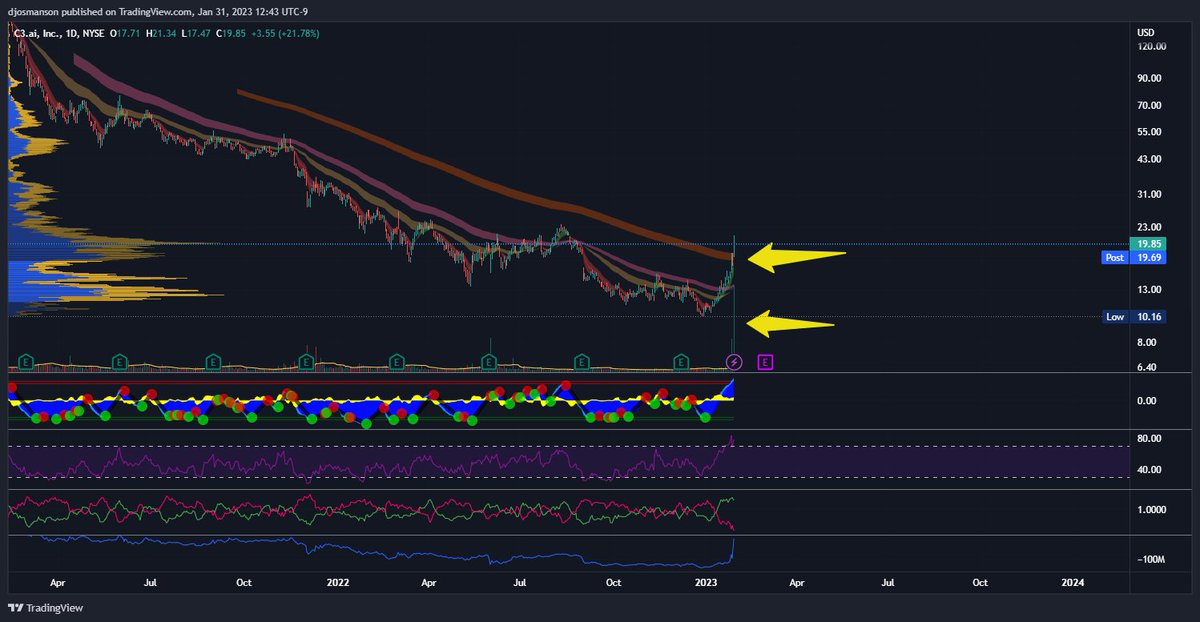
Task: Click the 2023 label on the time axis
Action: (x=706, y=582)
